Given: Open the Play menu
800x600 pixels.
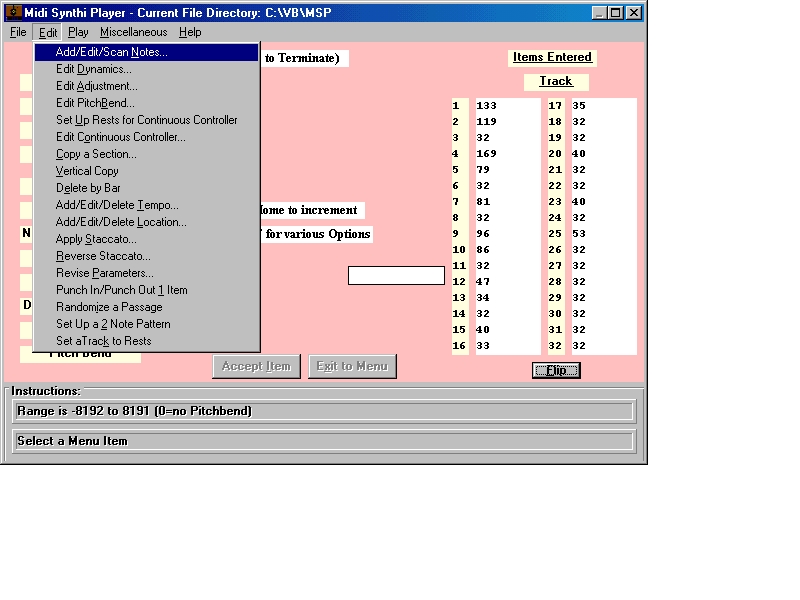Looking at the screenshot, I should coord(78,32).
